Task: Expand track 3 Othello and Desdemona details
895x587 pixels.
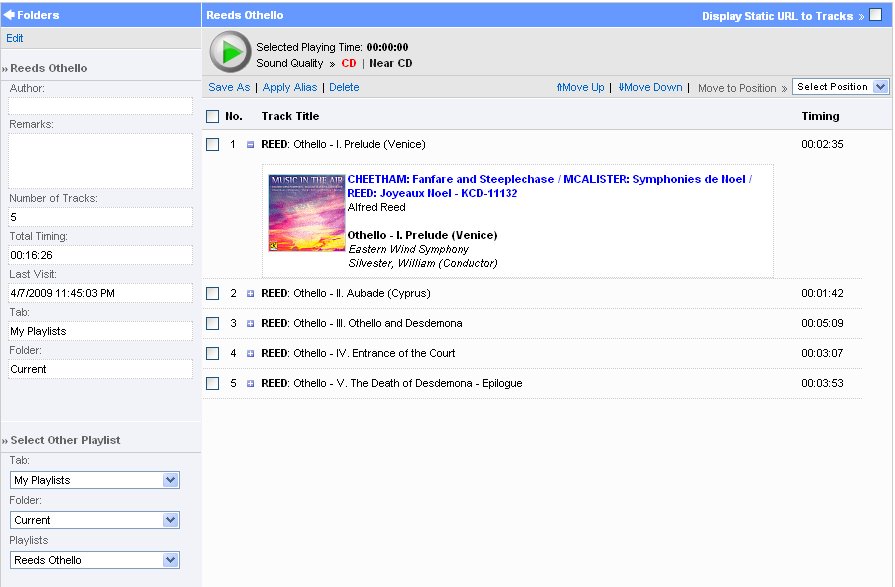Action: pos(250,323)
